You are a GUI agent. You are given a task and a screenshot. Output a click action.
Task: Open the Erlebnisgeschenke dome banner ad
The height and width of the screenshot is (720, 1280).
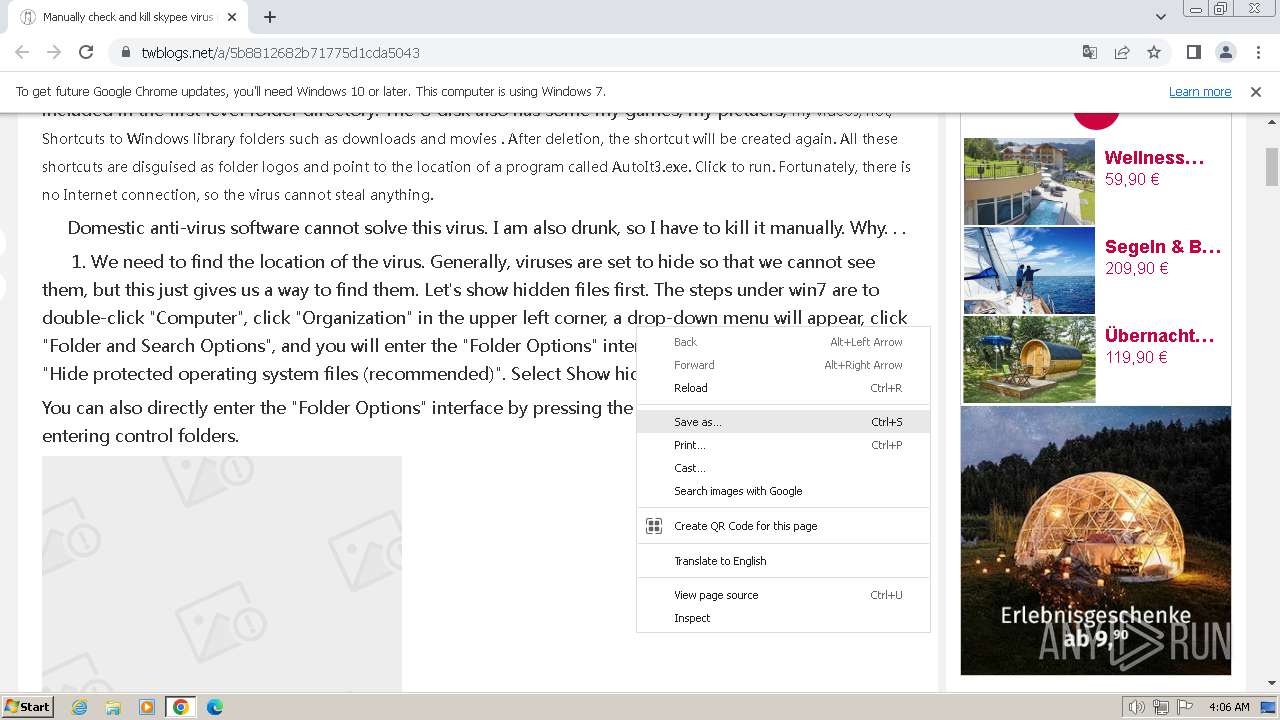[x=1096, y=540]
